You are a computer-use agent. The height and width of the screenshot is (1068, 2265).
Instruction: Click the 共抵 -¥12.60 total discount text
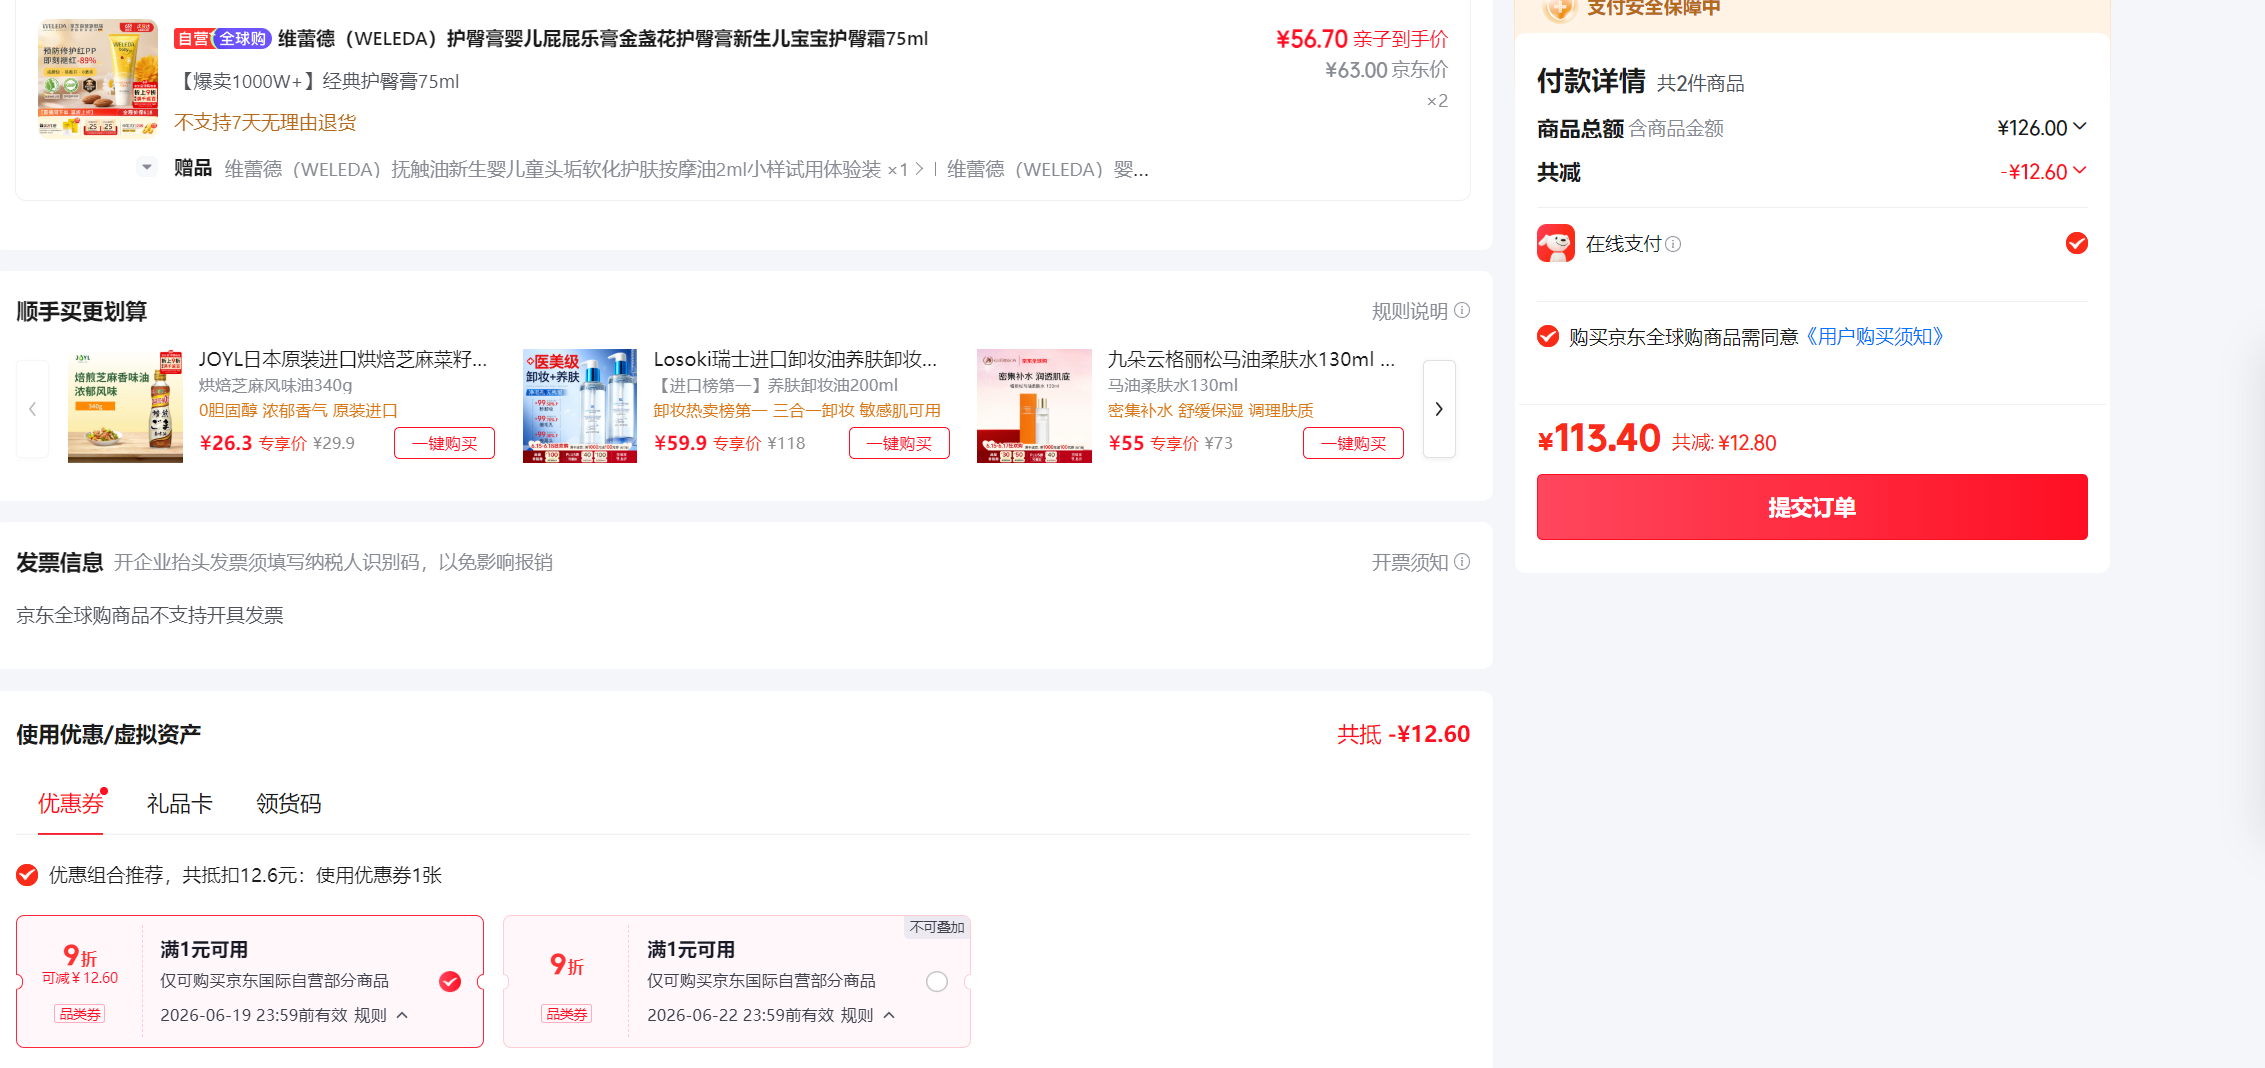point(1403,734)
